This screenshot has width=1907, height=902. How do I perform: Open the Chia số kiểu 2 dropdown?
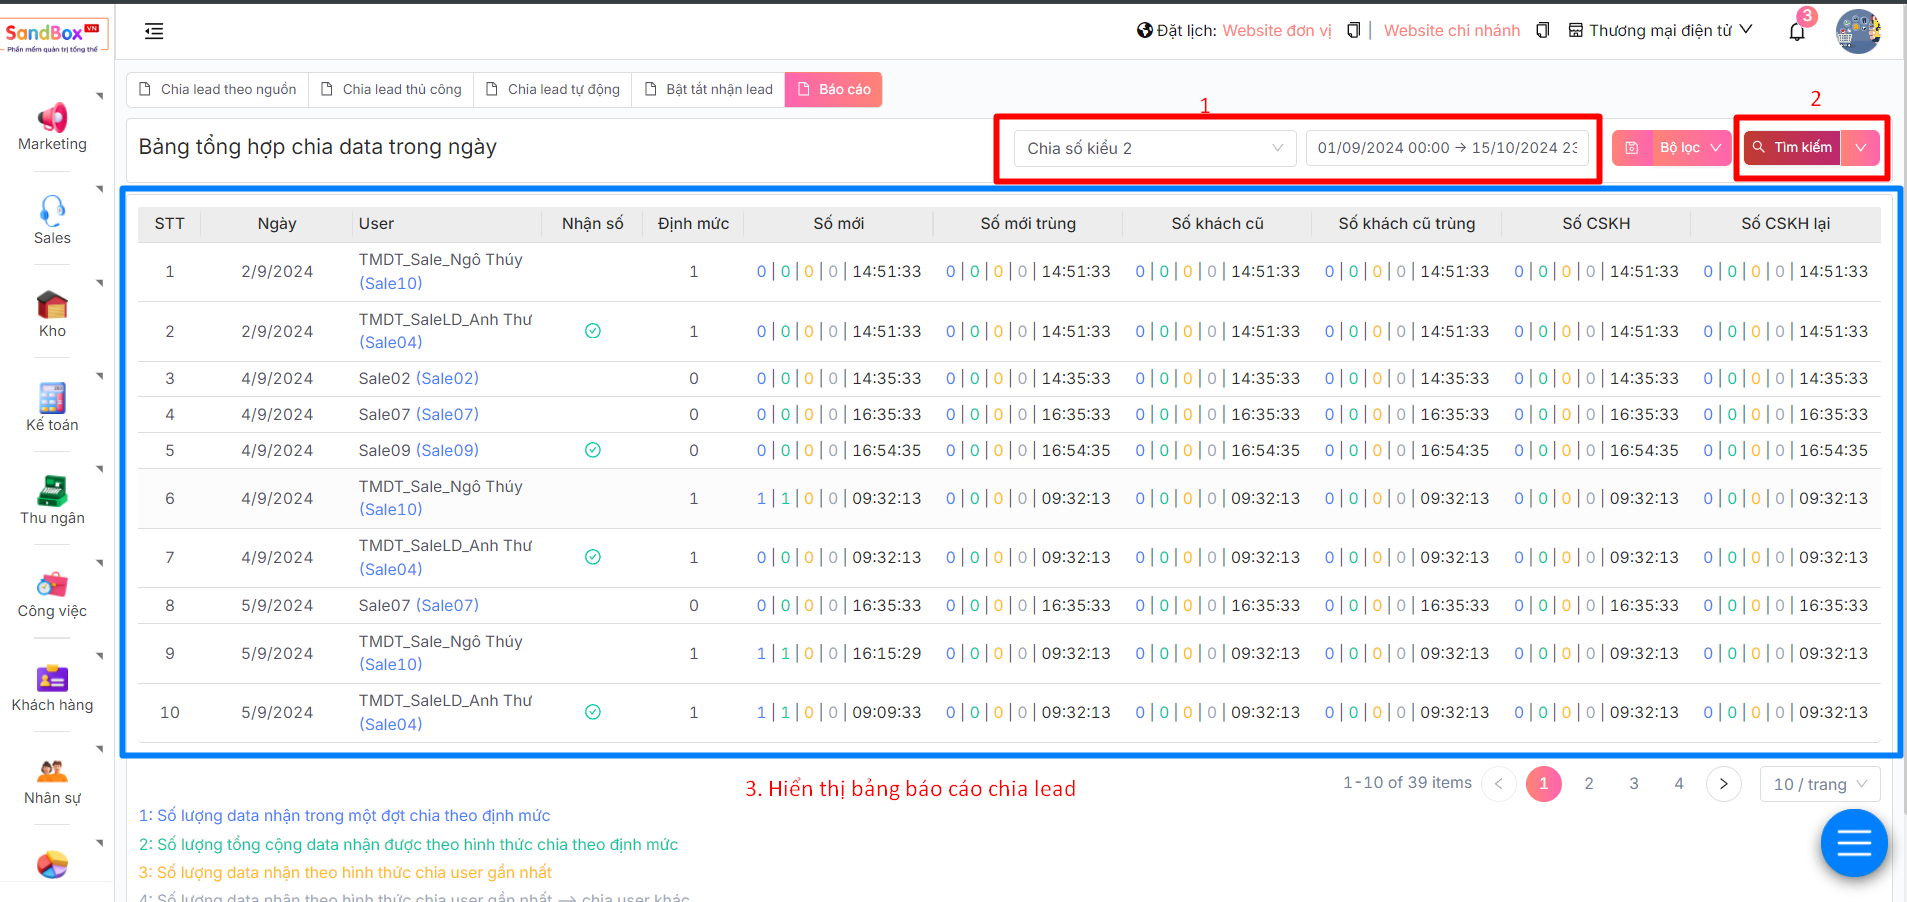(1154, 148)
